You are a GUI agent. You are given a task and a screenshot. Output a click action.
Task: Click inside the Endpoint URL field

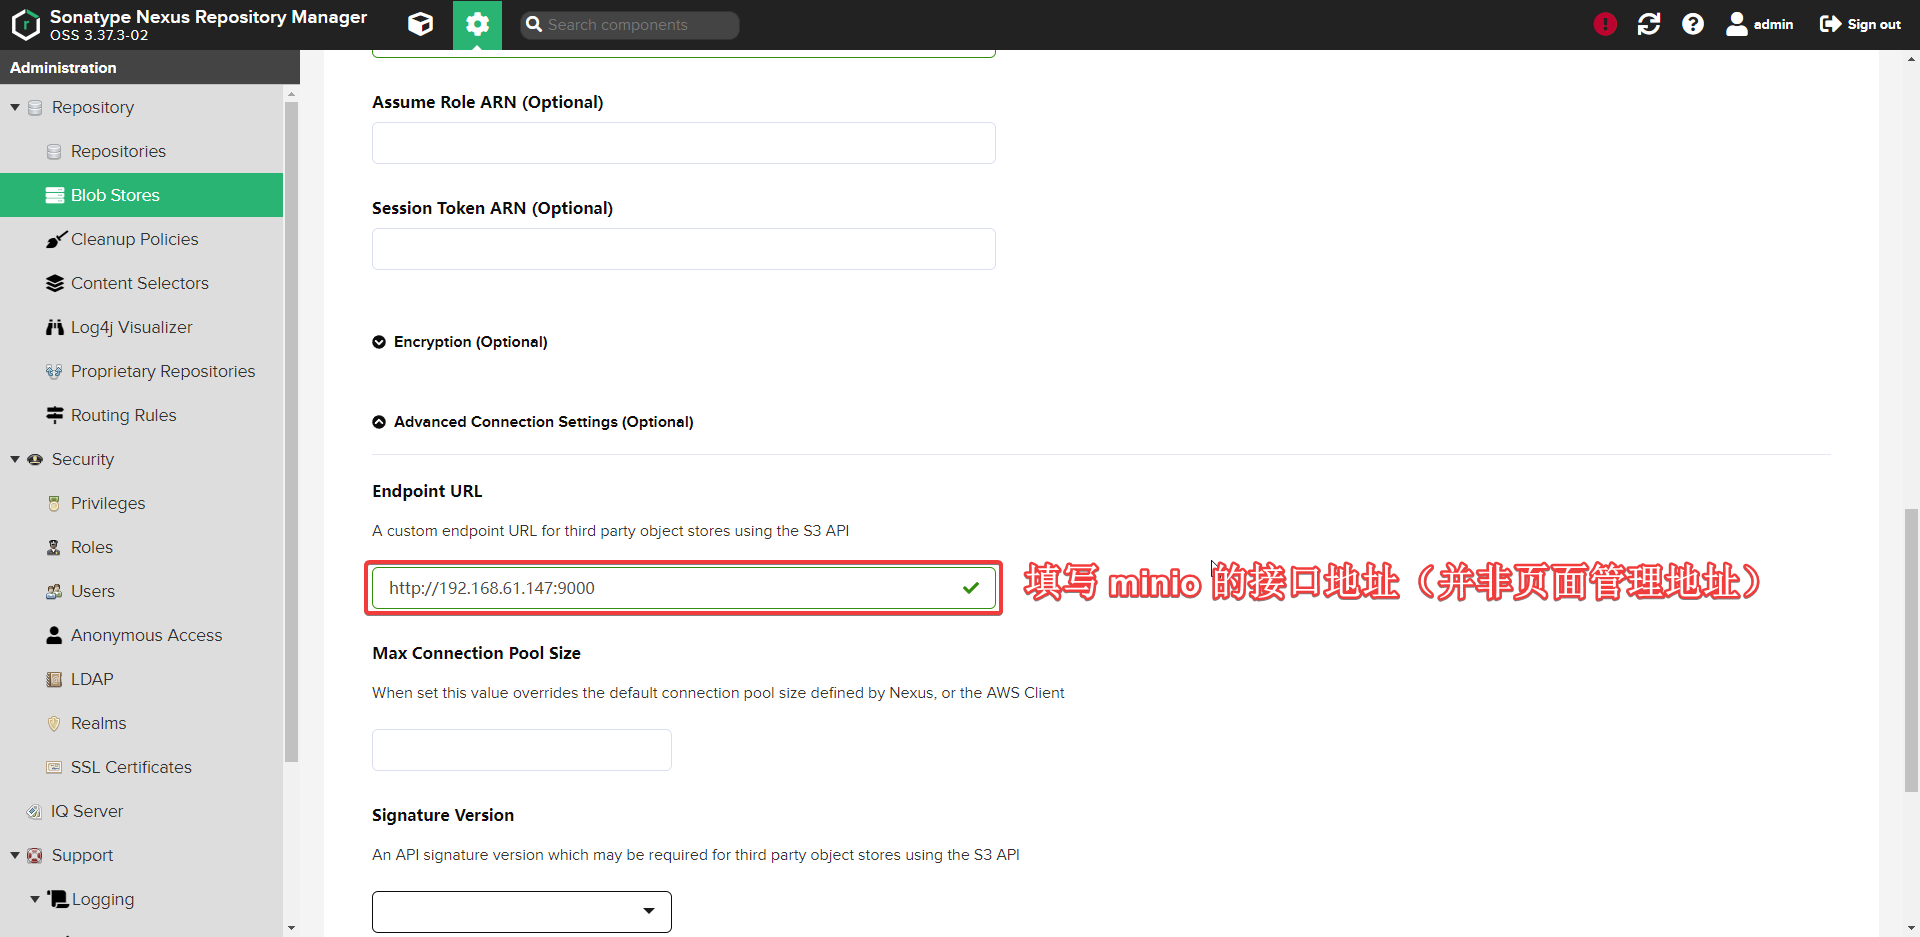(x=650, y=588)
